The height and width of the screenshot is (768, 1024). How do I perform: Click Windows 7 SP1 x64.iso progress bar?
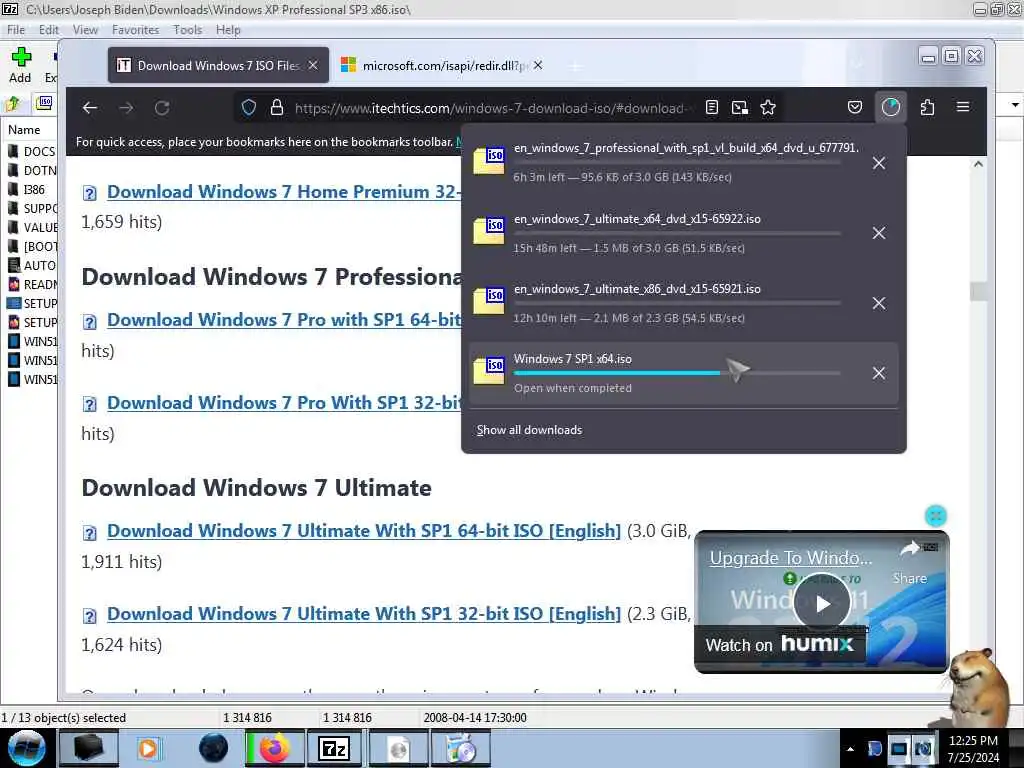click(677, 373)
